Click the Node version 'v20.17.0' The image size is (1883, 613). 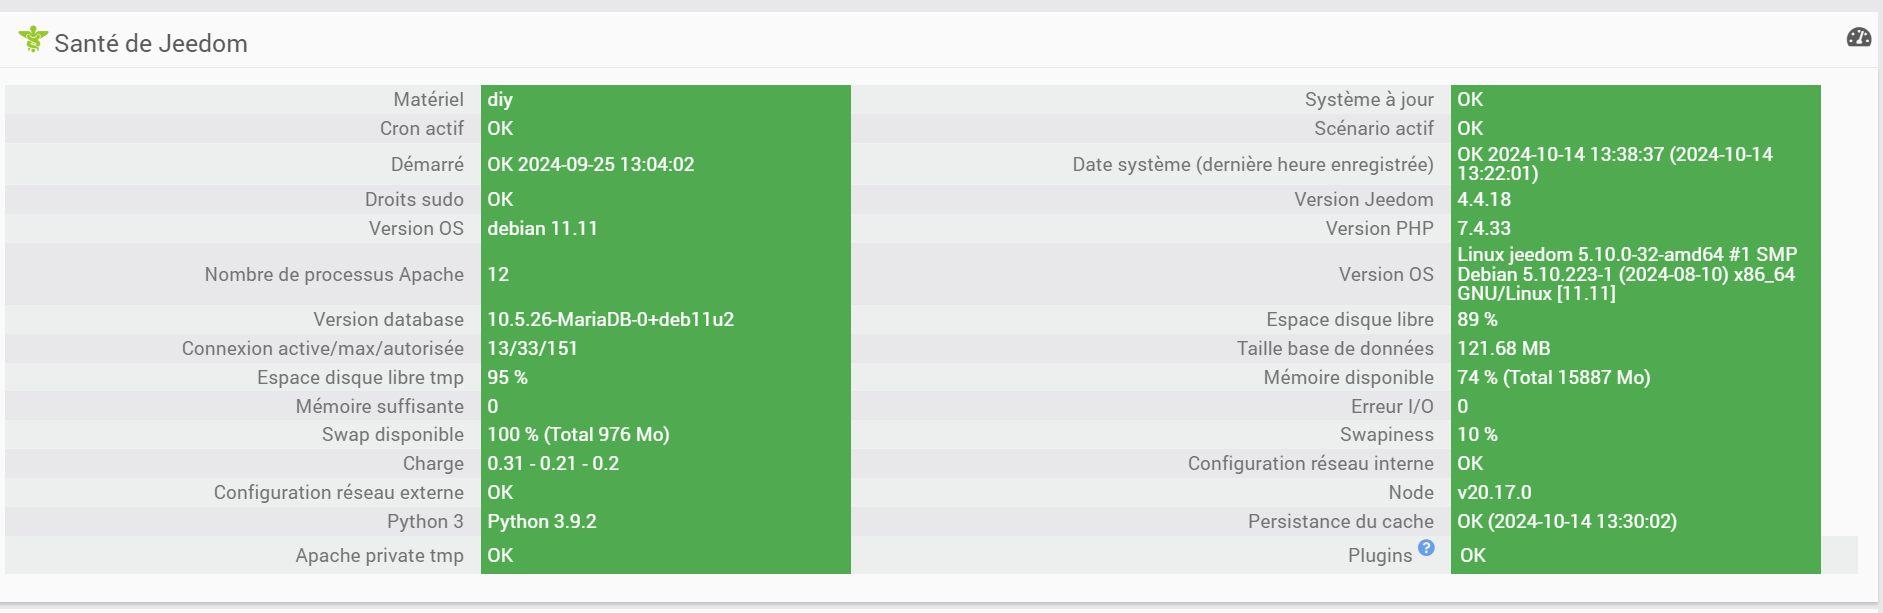1494,492
